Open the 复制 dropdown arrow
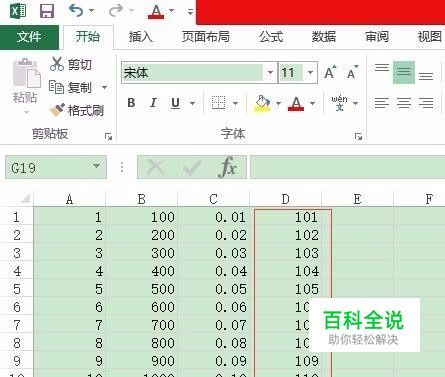Image resolution: width=445 pixels, height=377 pixels. pos(104,87)
